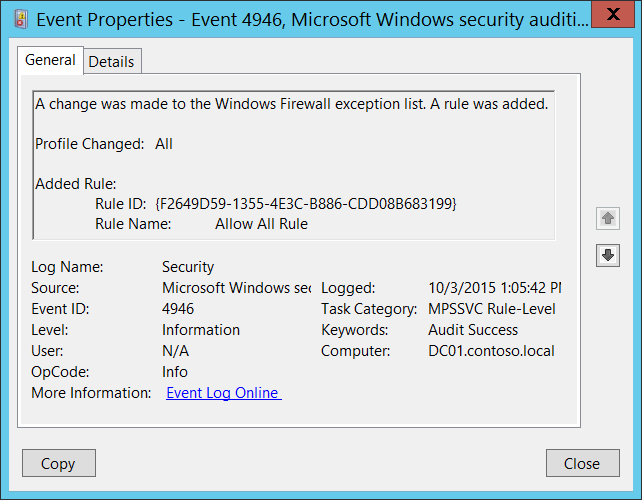Image resolution: width=642 pixels, height=500 pixels.
Task: Click the Close button at bottom right
Action: 581,463
